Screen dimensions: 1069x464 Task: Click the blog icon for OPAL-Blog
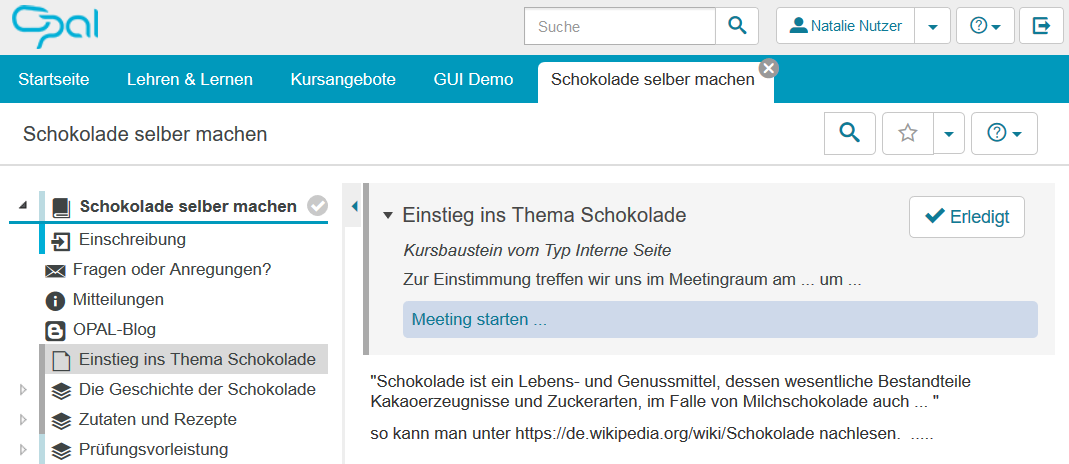click(55, 331)
